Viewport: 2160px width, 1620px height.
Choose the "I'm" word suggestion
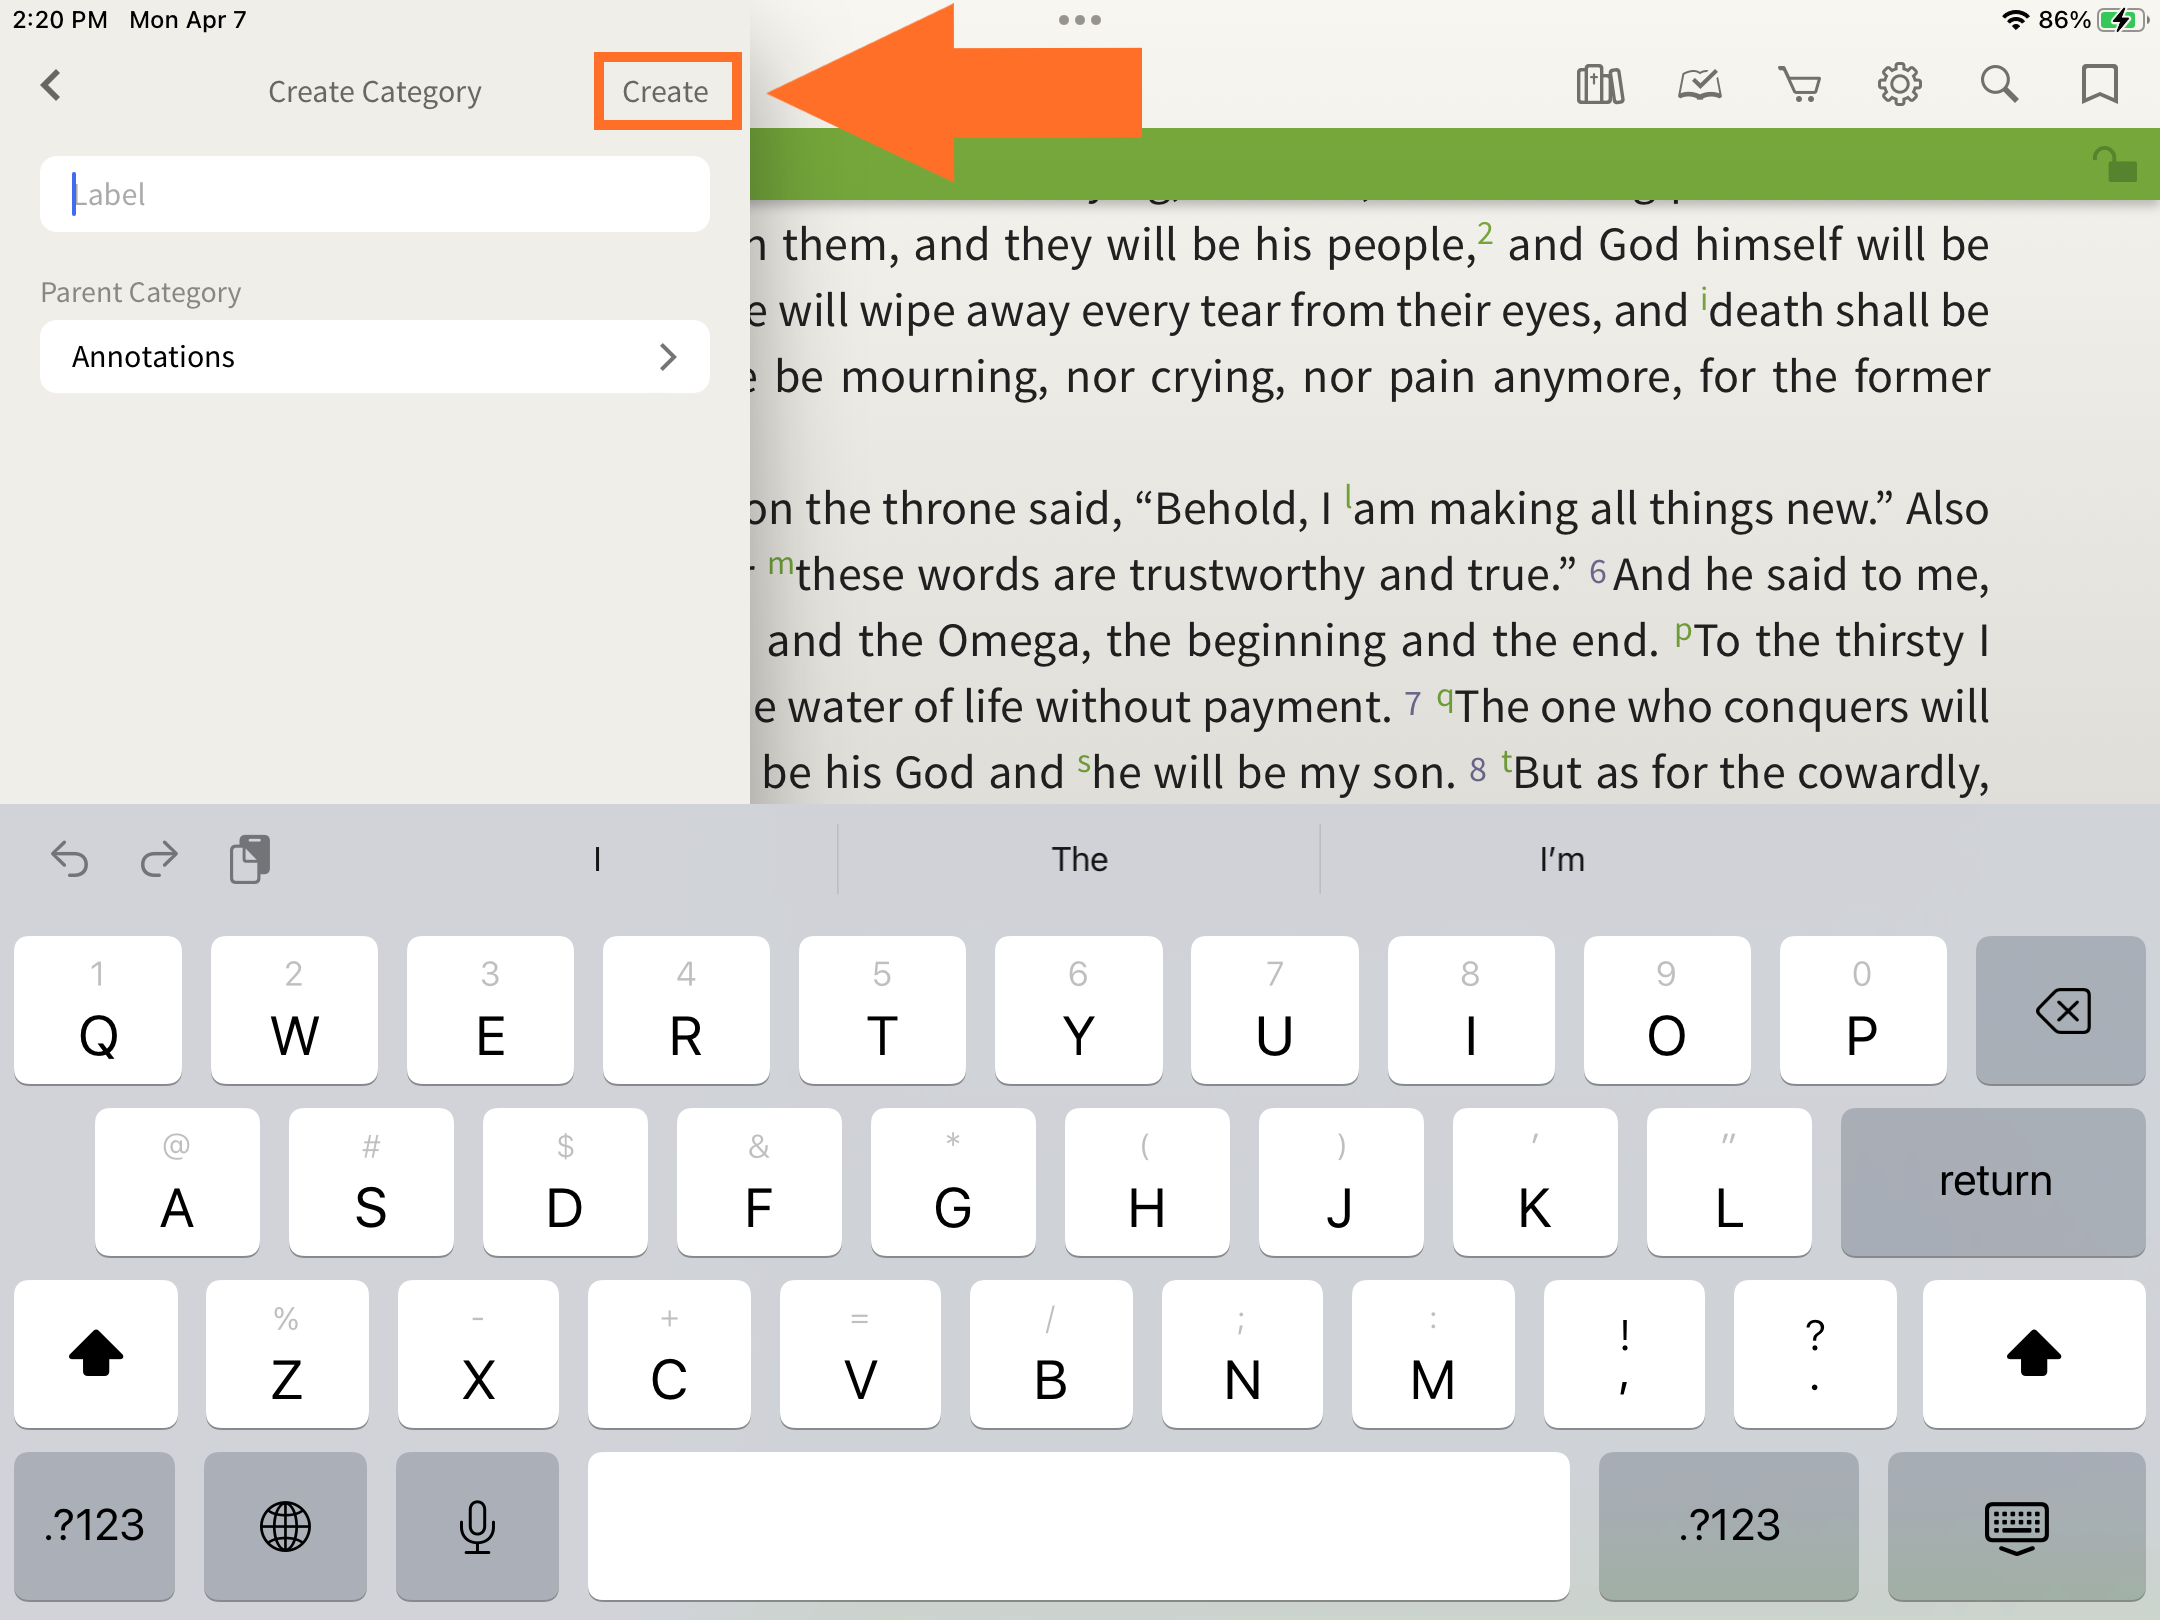click(x=1561, y=859)
